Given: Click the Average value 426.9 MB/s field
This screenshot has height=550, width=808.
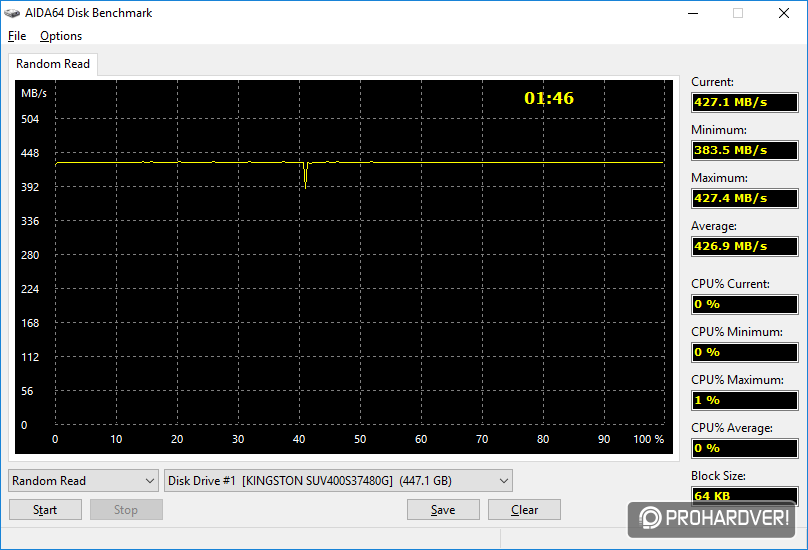Looking at the screenshot, I should [x=745, y=246].
